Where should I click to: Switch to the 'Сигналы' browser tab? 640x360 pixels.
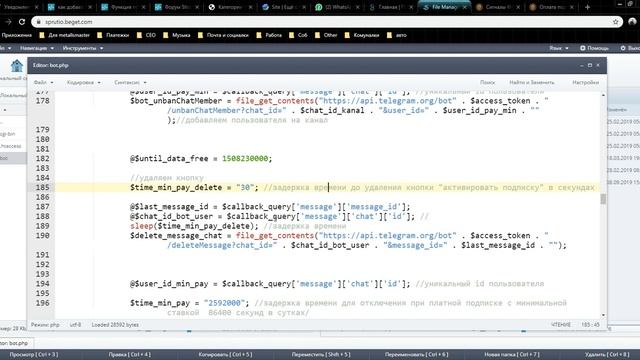pos(497,7)
